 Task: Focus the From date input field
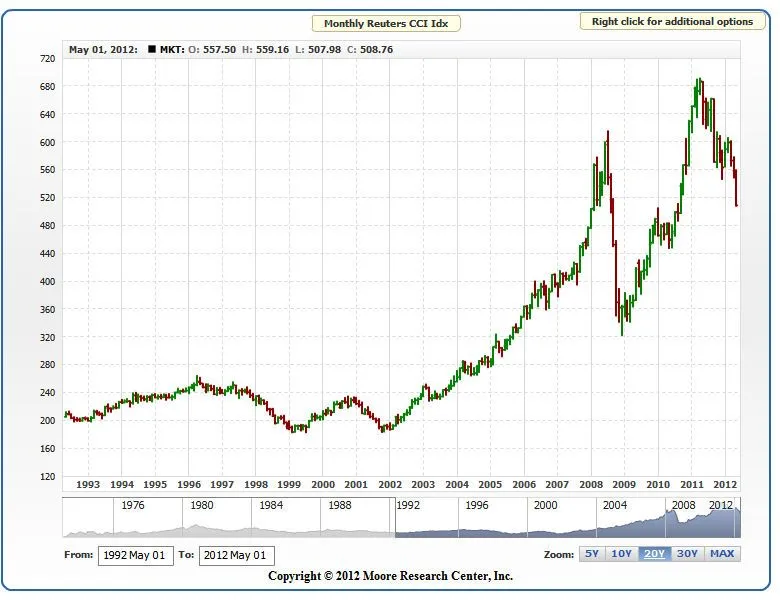click(x=135, y=555)
